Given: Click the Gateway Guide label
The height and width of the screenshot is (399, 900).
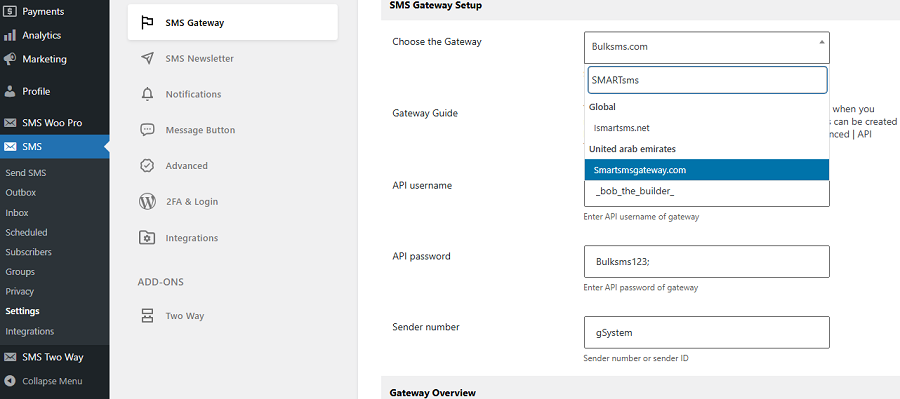Looking at the screenshot, I should coord(425,113).
